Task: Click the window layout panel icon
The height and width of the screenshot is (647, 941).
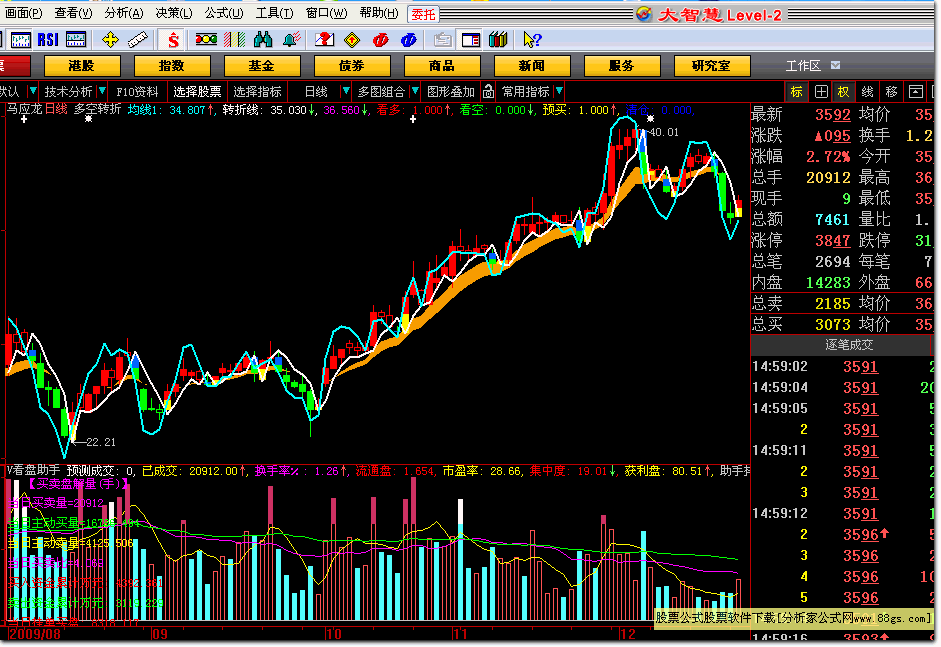Action: (x=470, y=40)
